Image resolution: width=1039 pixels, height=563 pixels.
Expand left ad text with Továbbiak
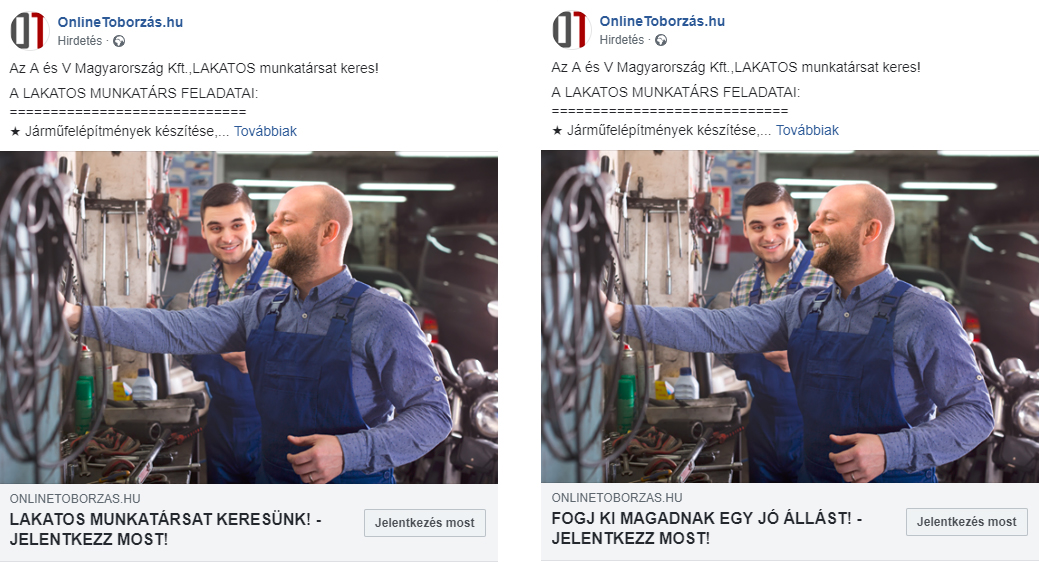point(265,131)
